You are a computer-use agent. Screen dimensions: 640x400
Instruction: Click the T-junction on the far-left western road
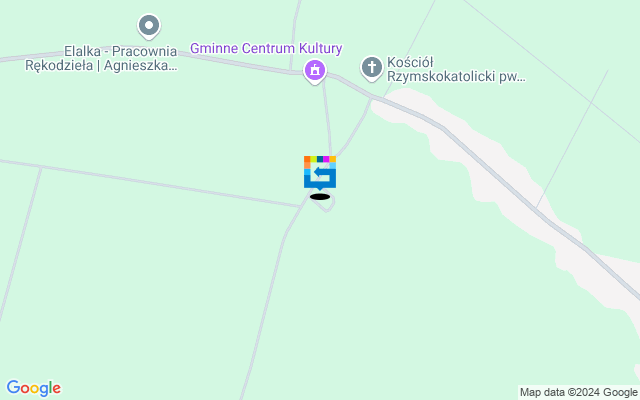pyautogui.click(x=41, y=167)
